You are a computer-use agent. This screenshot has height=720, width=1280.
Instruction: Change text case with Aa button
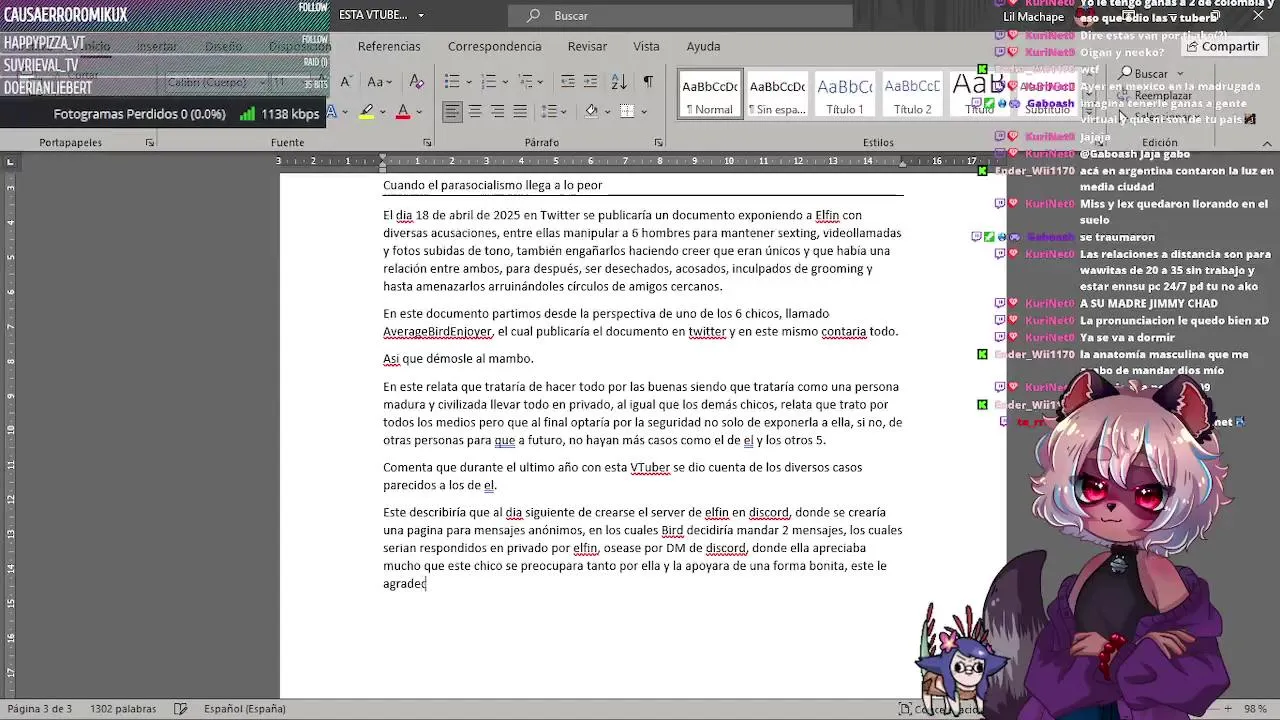coord(375,82)
